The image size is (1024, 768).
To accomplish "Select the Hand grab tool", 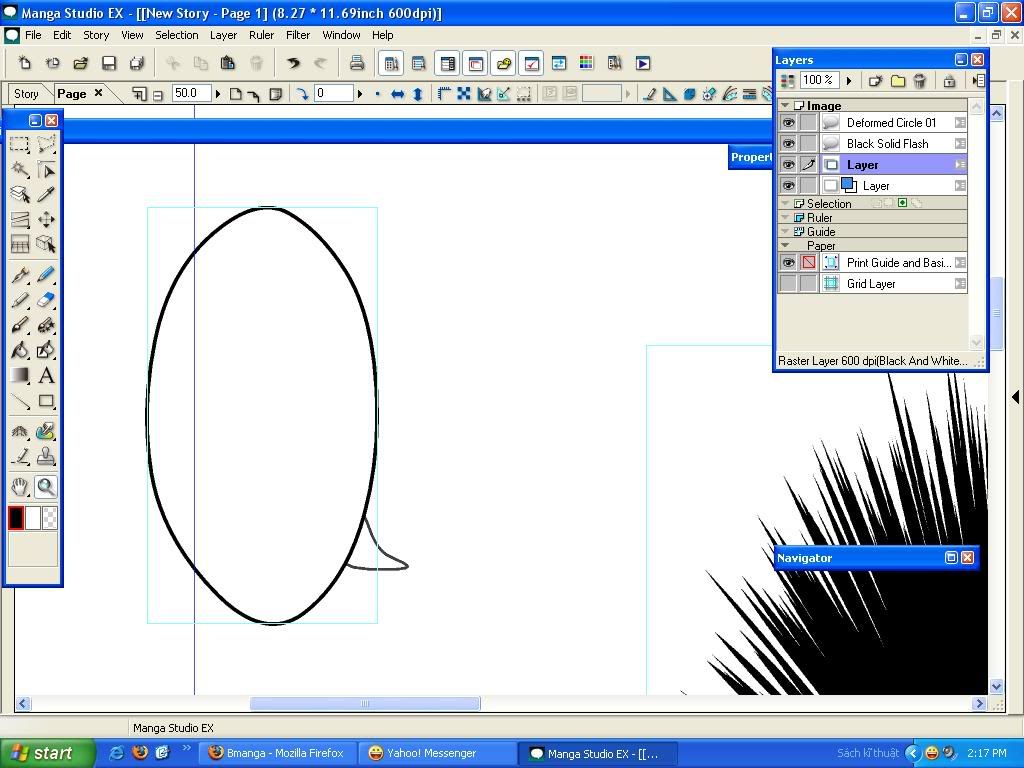I will tap(20, 487).
